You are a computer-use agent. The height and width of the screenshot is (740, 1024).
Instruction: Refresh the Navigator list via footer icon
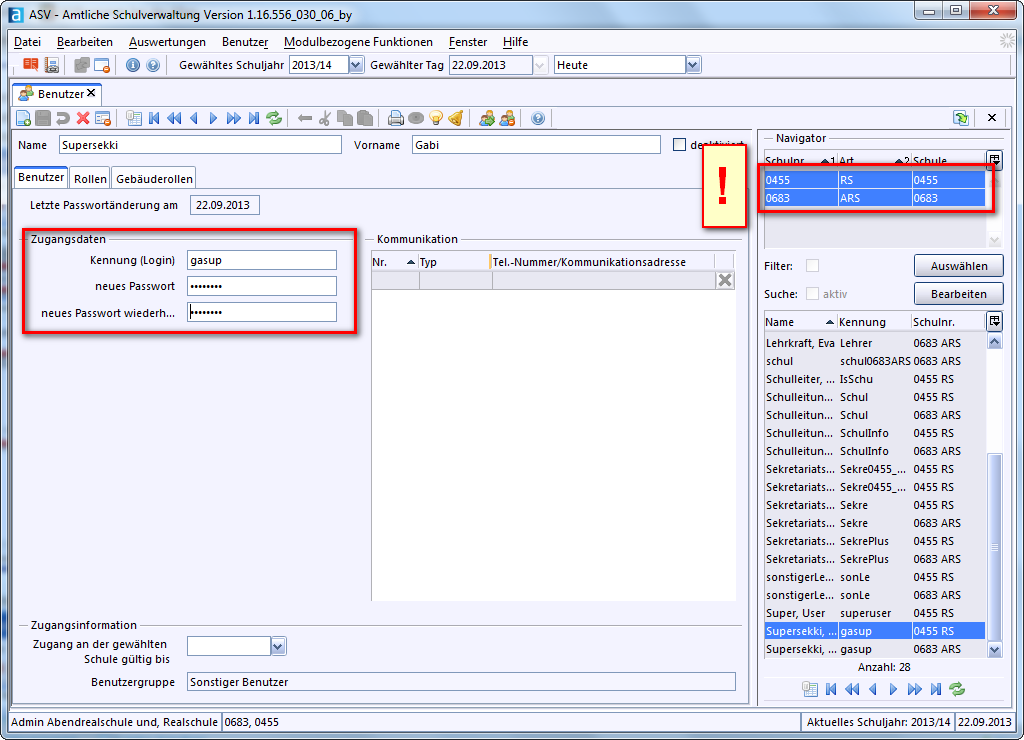tap(957, 689)
